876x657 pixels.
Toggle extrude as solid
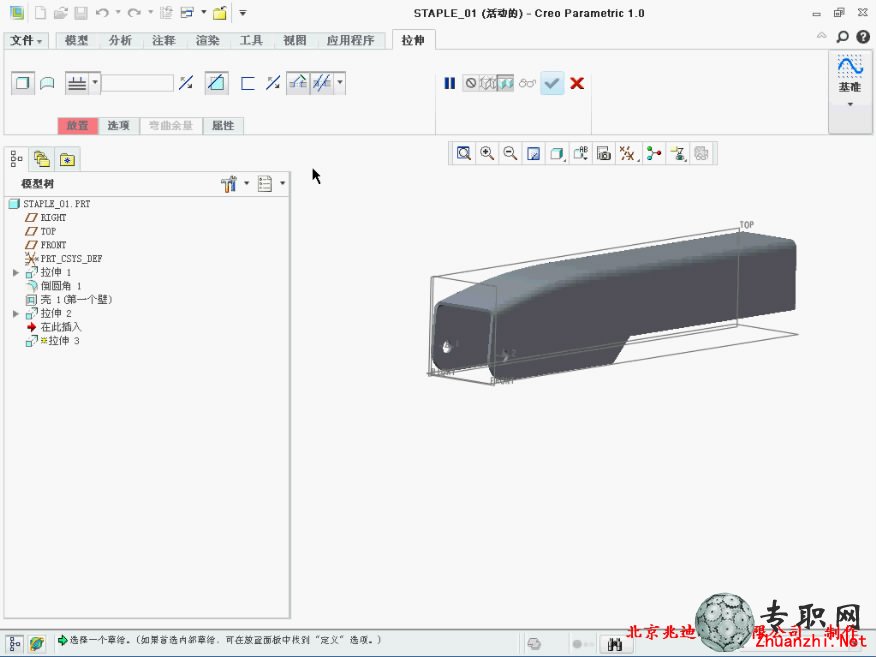pos(23,83)
